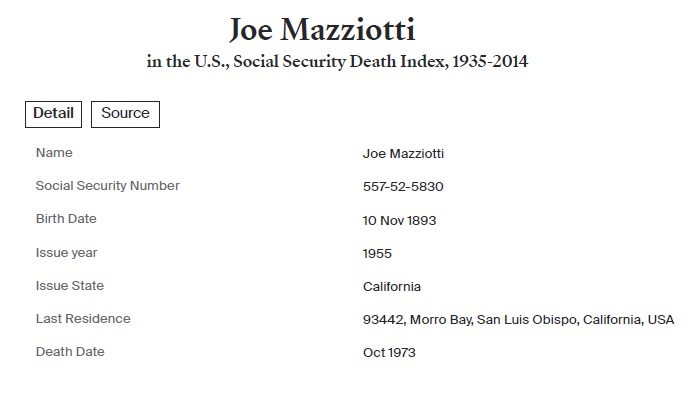
Task: Click the Death Date label
Action: [70, 352]
